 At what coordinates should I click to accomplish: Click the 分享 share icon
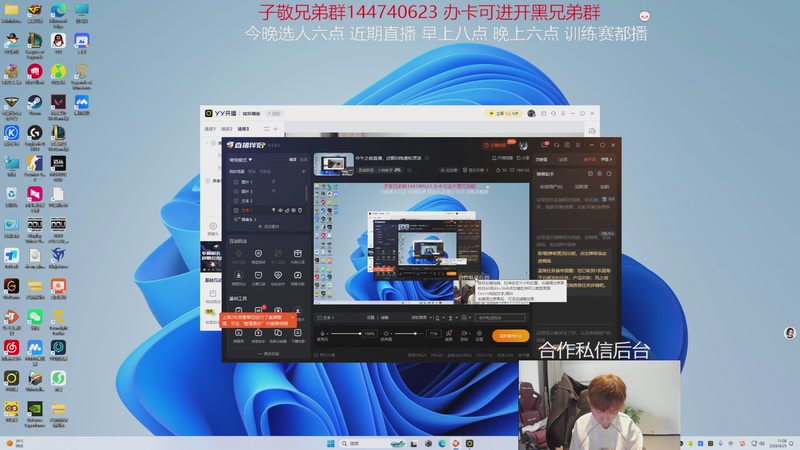tap(518, 158)
